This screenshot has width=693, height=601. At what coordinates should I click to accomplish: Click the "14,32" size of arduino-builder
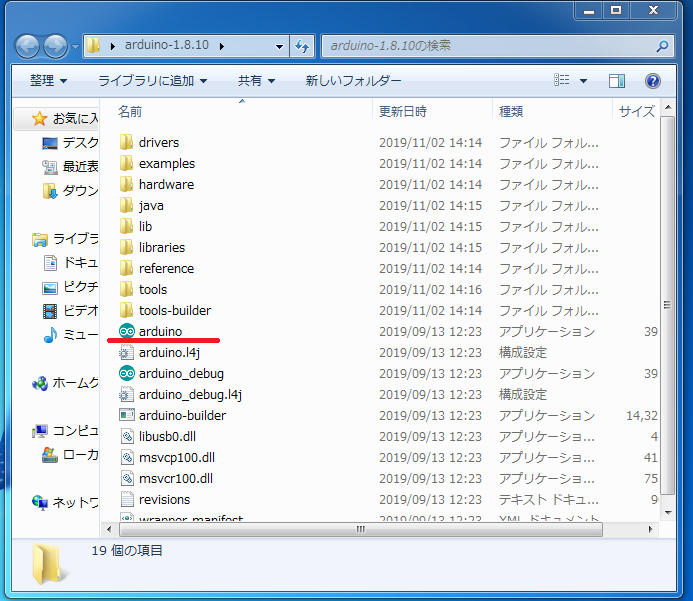tap(642, 415)
